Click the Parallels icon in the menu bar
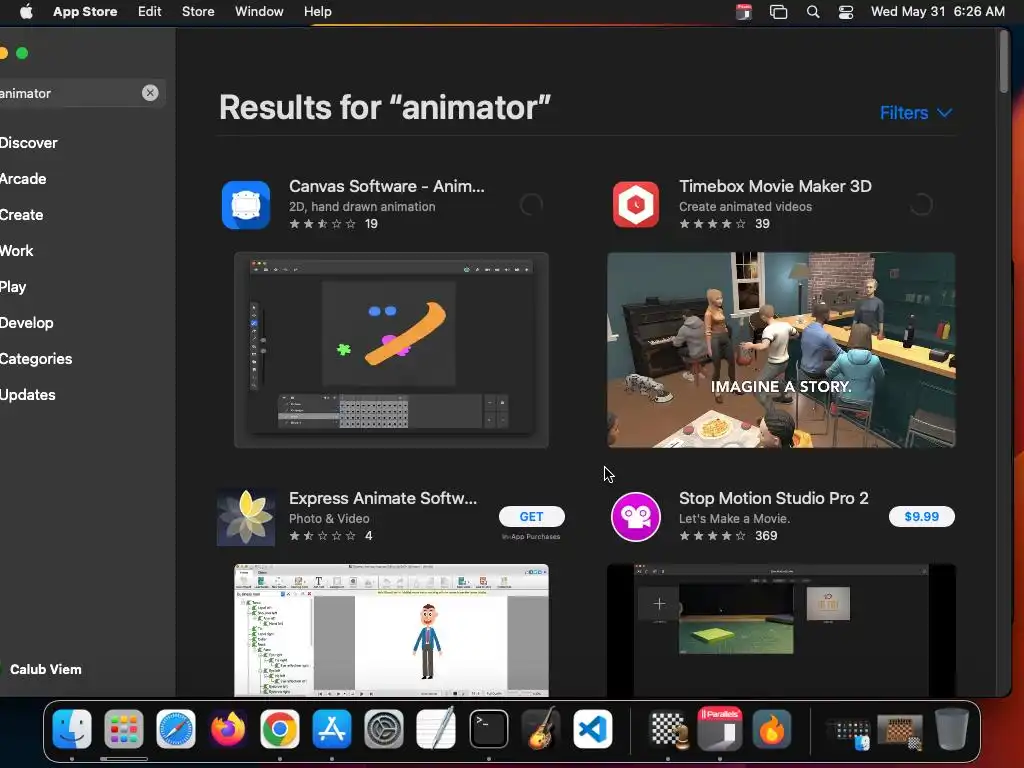The height and width of the screenshot is (768, 1024). point(744,12)
